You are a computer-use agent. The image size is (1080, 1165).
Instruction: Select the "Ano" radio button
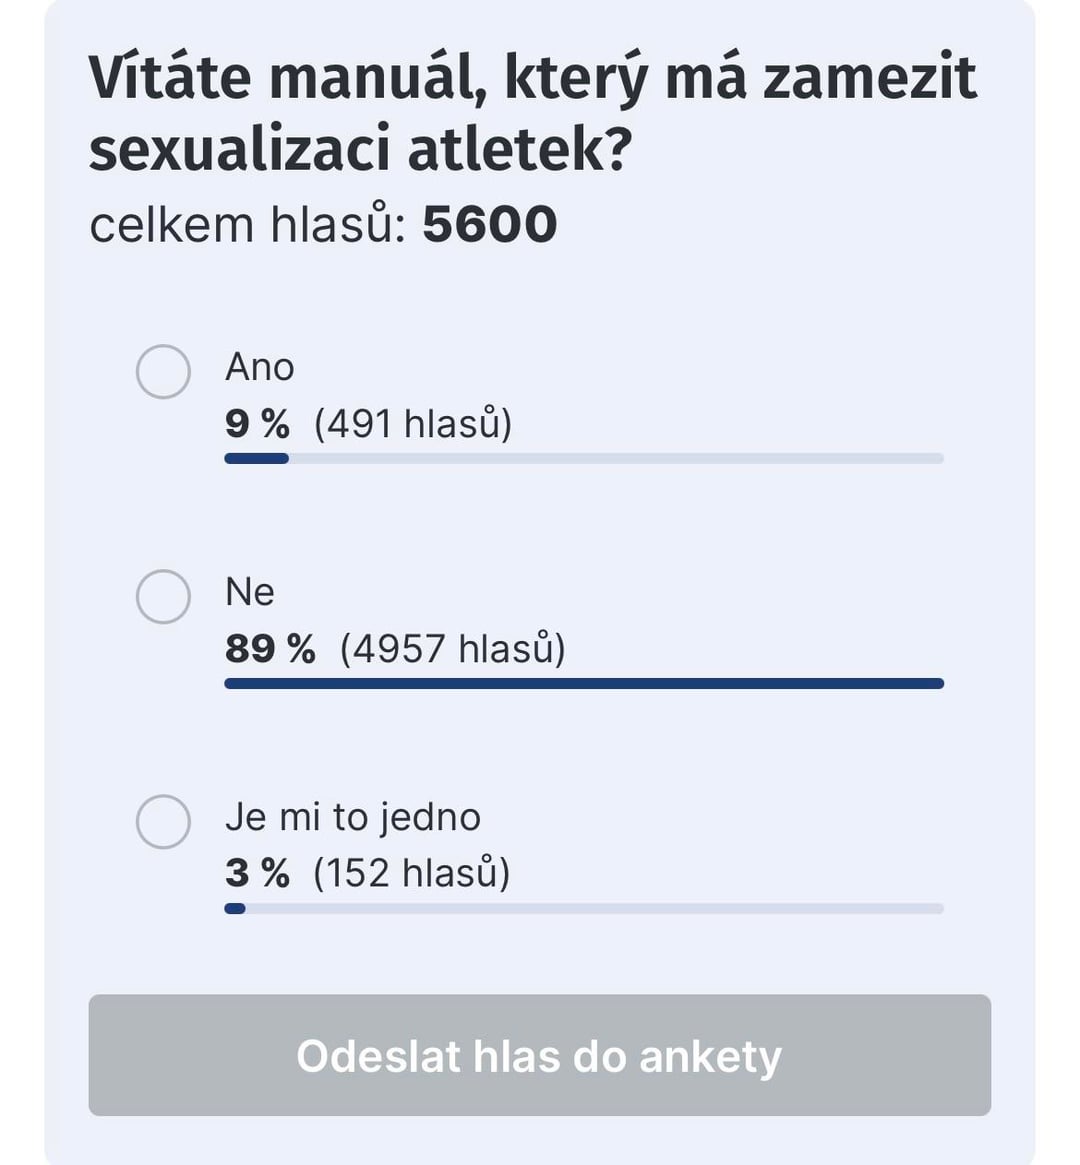point(163,371)
